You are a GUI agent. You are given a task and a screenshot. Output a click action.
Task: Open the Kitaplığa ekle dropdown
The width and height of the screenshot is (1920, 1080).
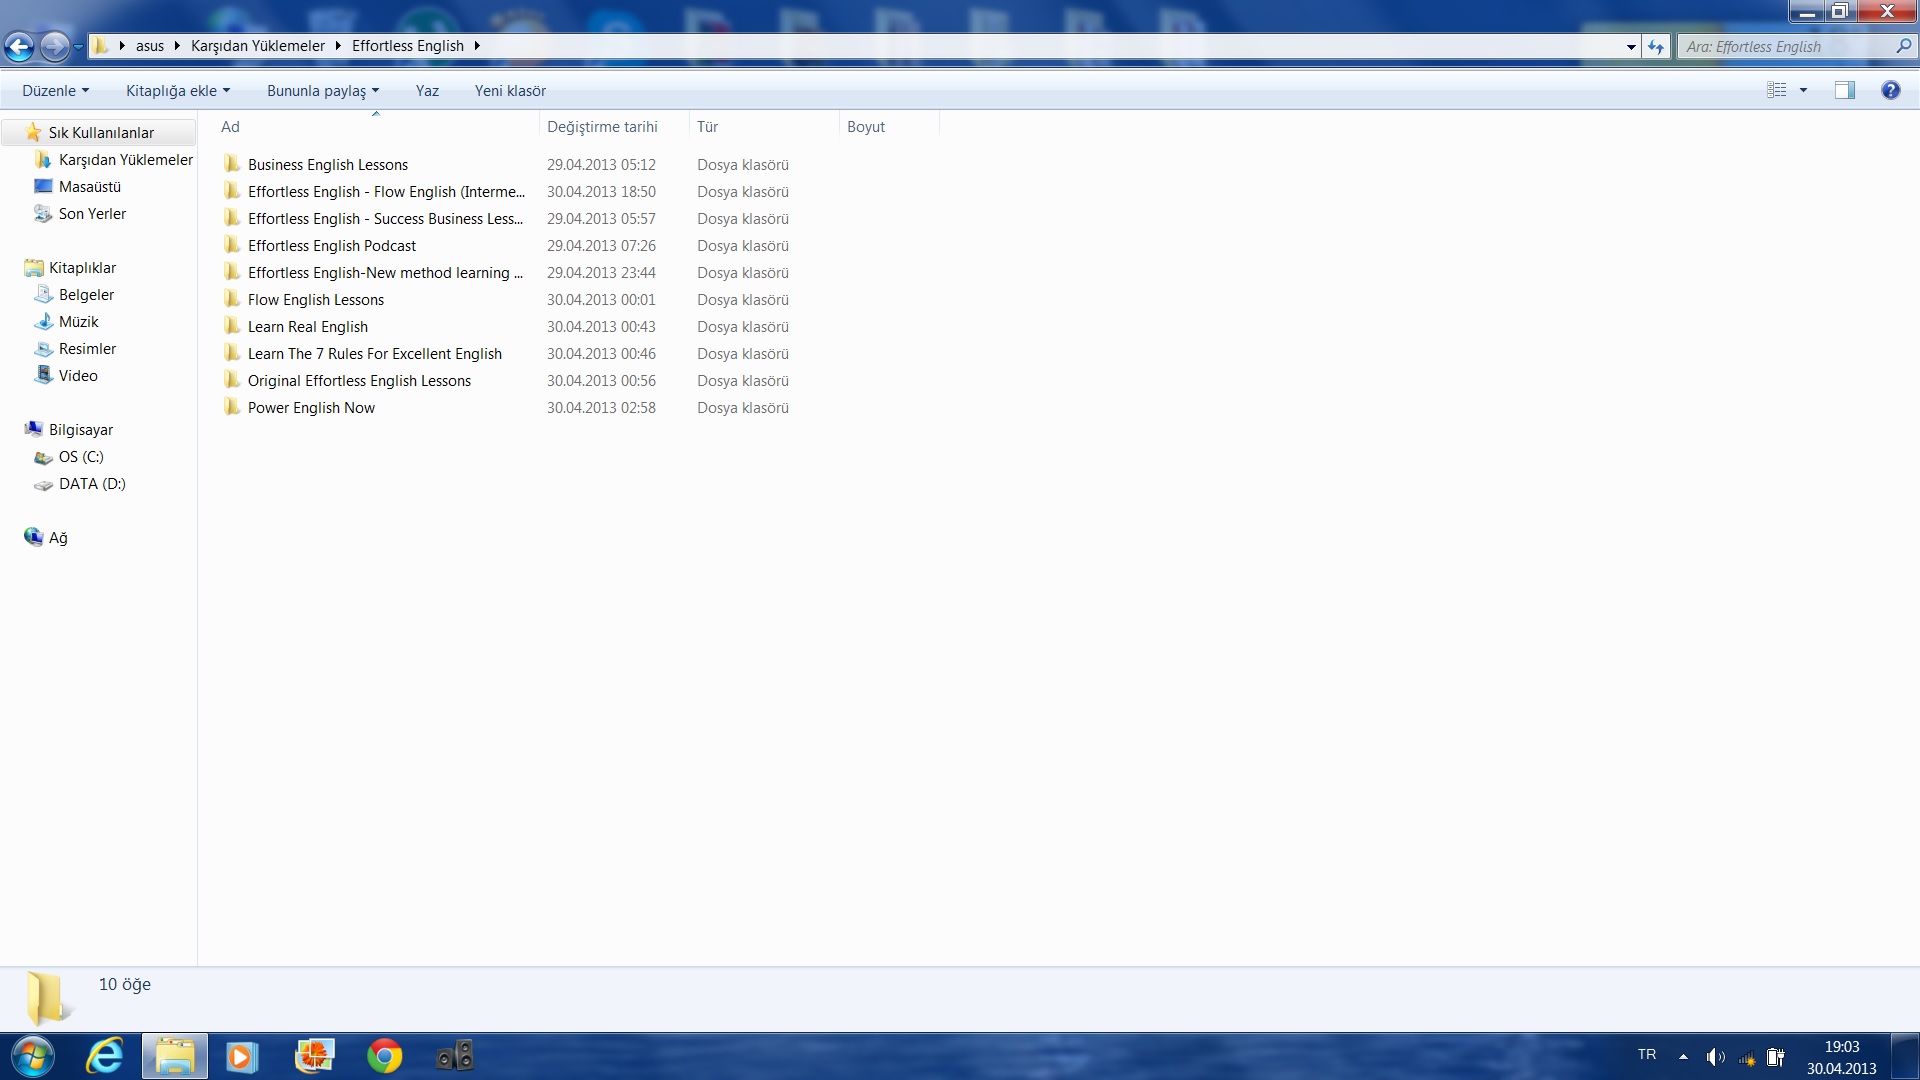178,90
